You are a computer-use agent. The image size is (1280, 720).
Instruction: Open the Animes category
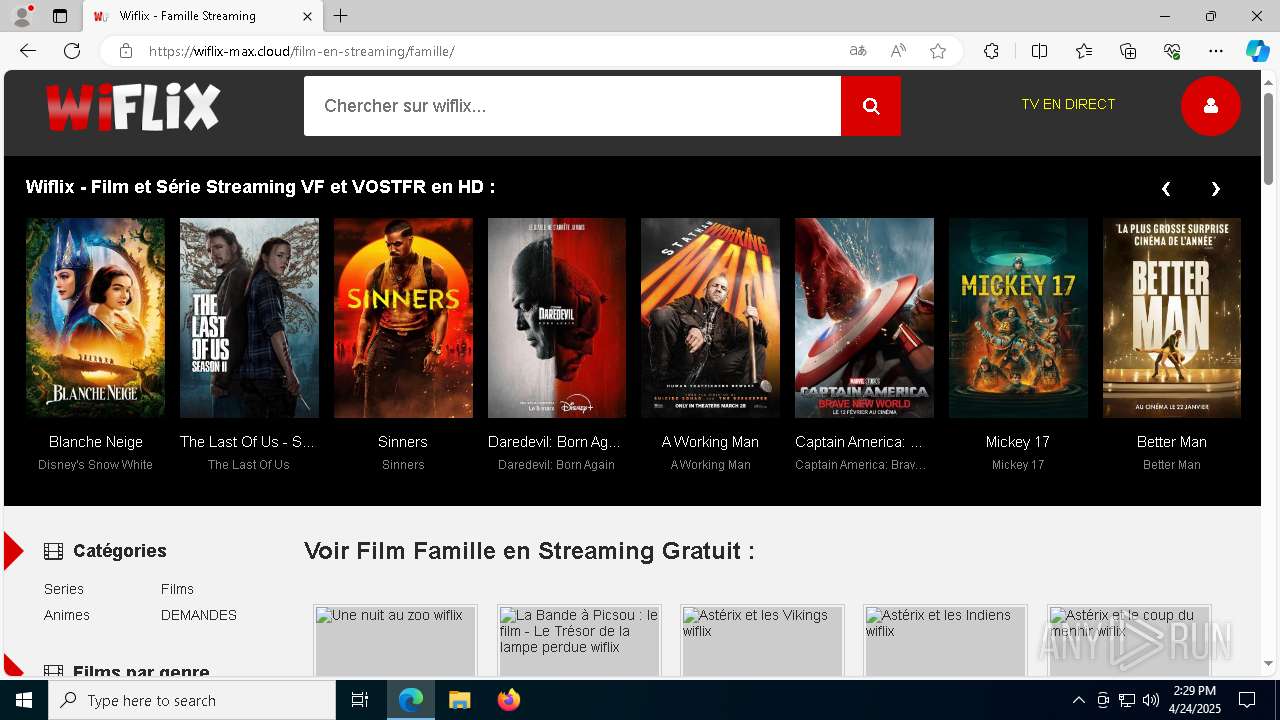click(x=67, y=615)
